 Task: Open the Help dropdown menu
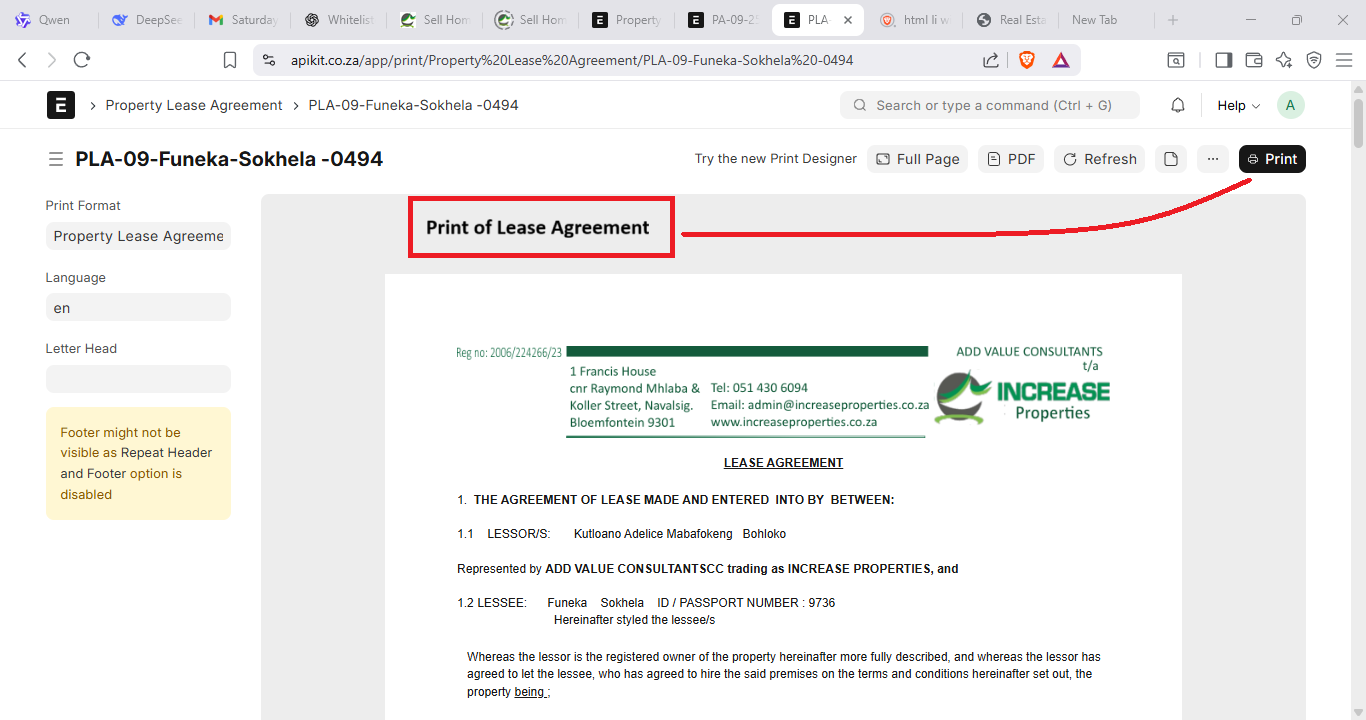pyautogui.click(x=1238, y=105)
